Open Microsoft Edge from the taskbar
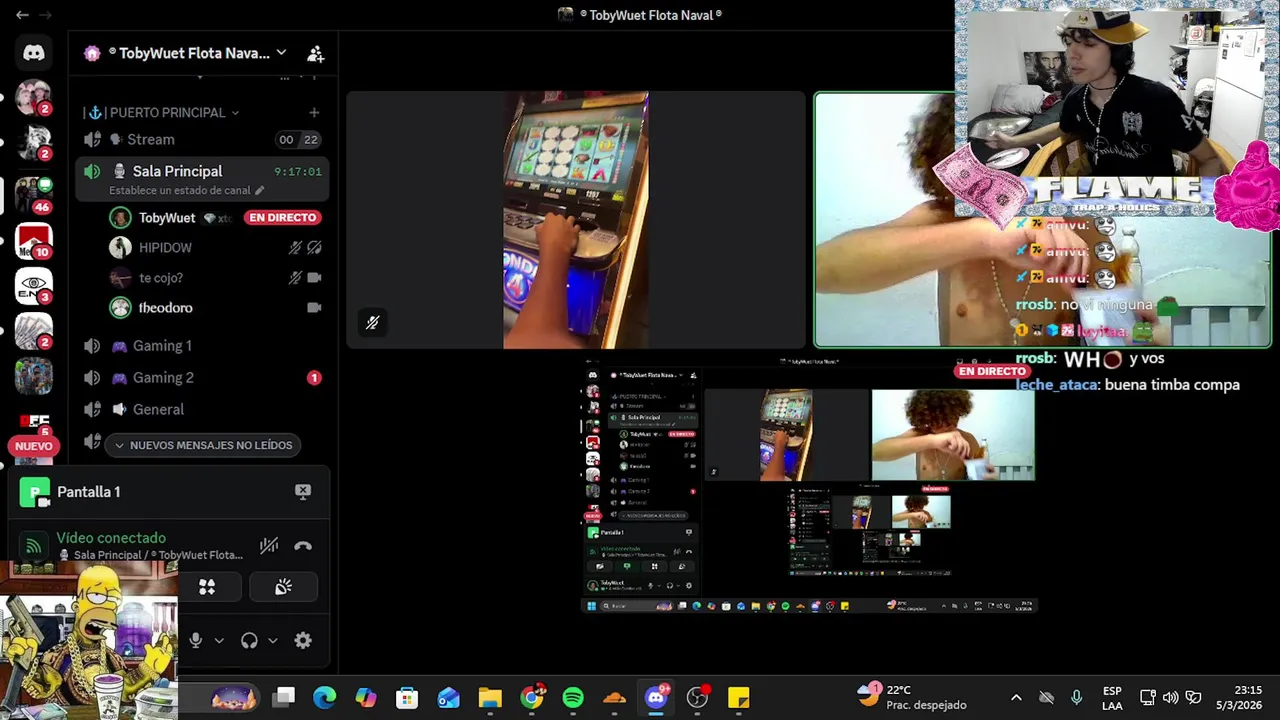 point(324,697)
